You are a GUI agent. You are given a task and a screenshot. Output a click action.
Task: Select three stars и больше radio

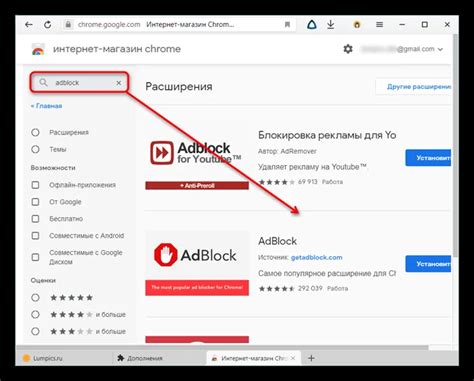(x=35, y=331)
